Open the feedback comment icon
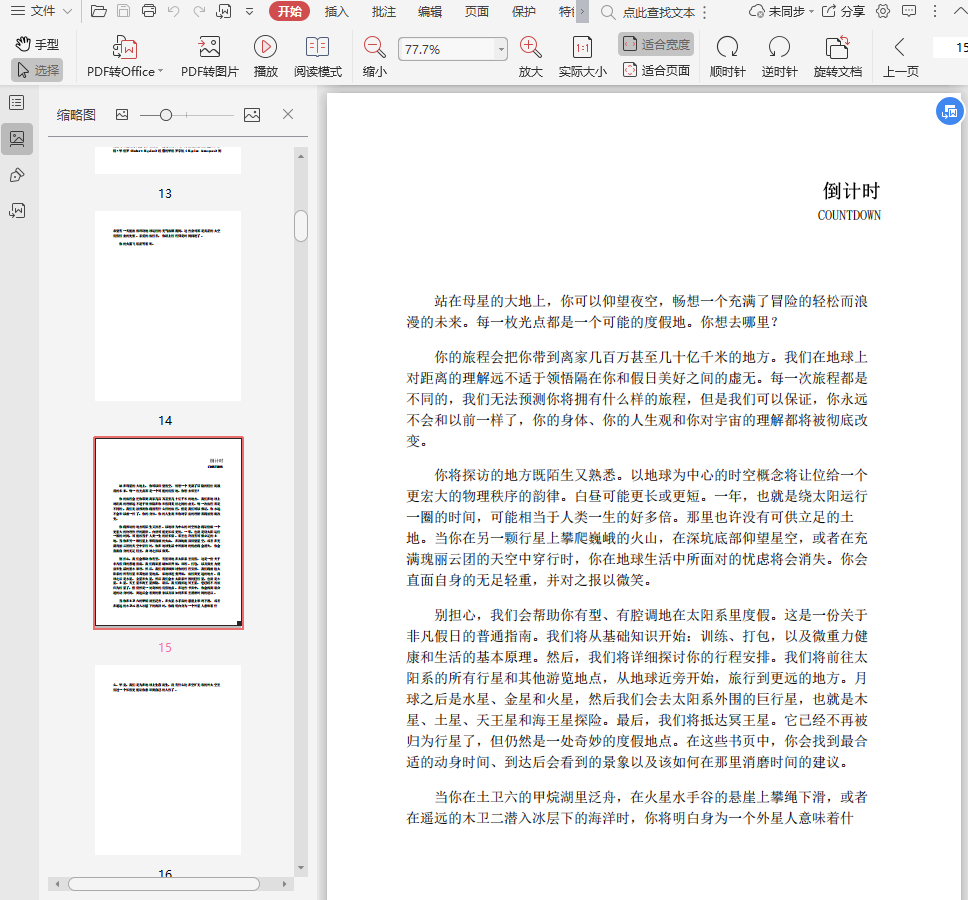The image size is (968, 900). tap(909, 11)
